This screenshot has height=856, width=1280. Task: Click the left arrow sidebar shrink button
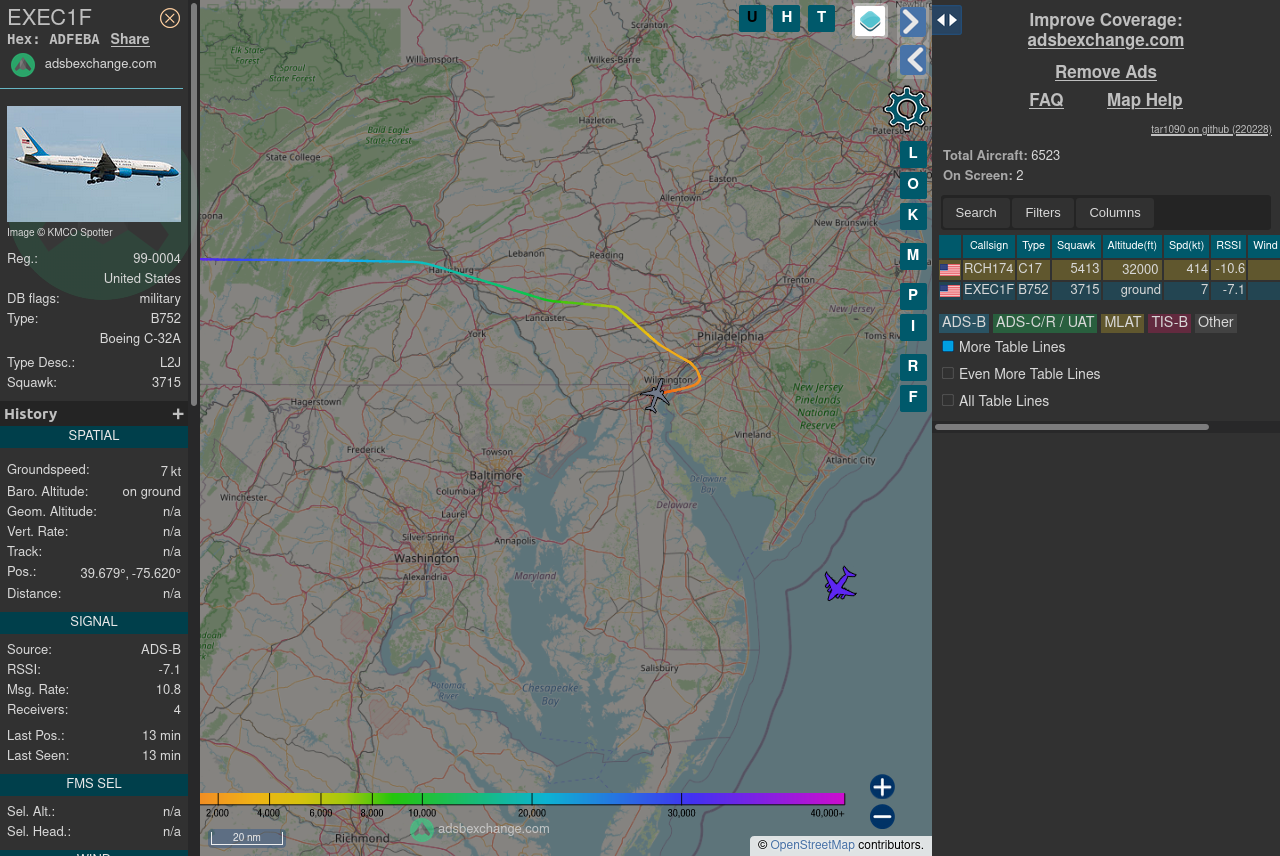[x=912, y=60]
